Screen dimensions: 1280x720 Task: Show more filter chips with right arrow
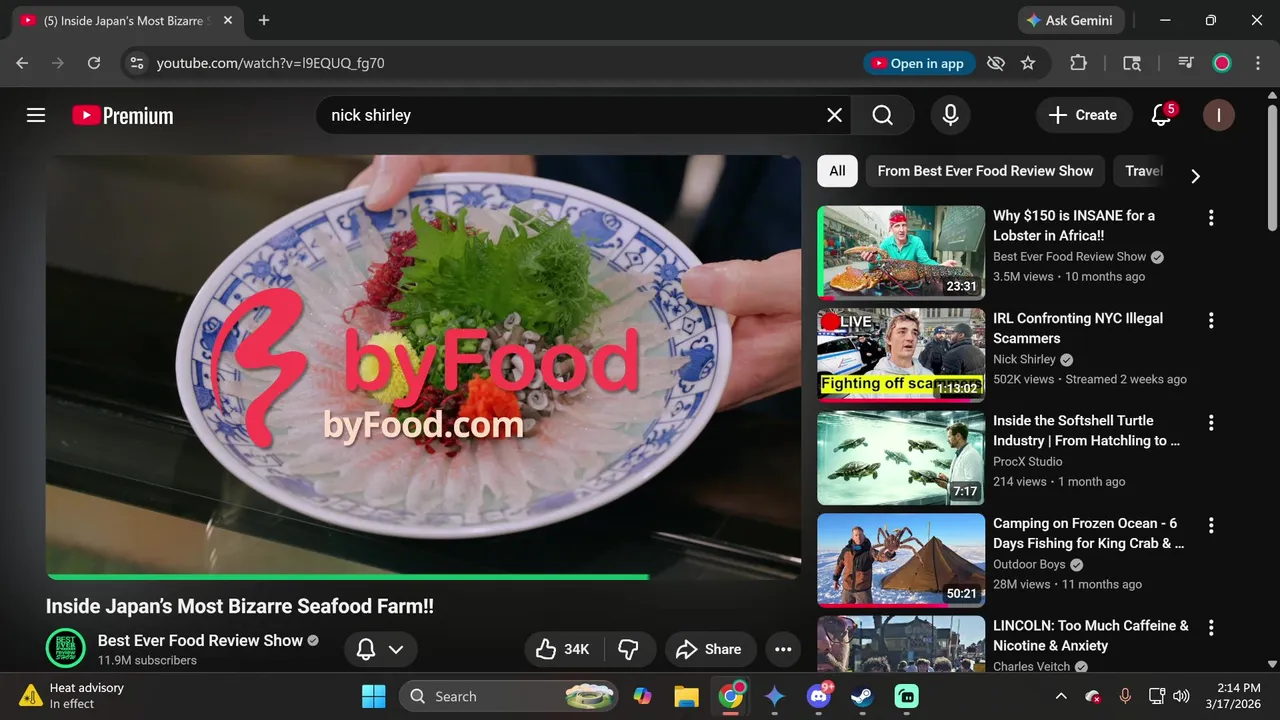[x=1195, y=176]
